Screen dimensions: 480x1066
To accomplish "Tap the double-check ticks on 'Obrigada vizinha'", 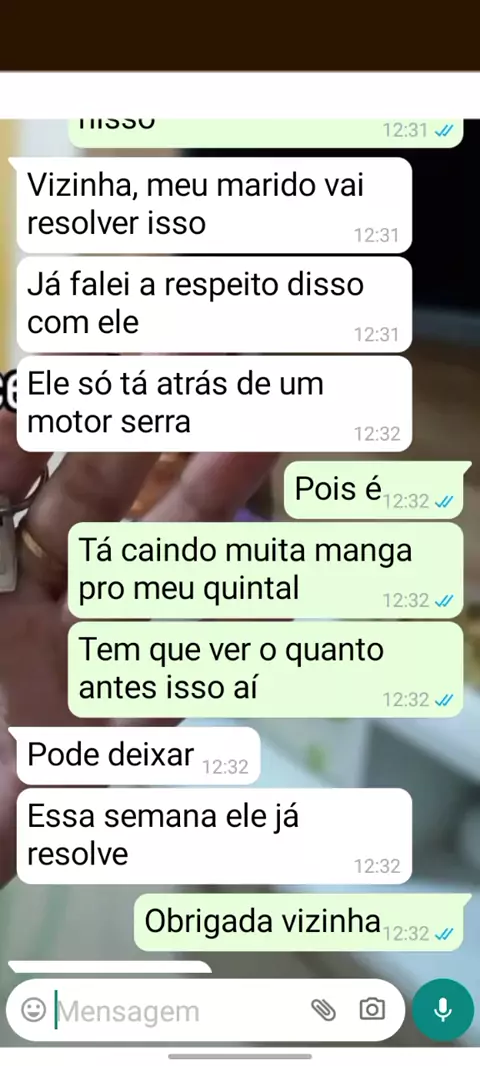I will click(x=443, y=934).
